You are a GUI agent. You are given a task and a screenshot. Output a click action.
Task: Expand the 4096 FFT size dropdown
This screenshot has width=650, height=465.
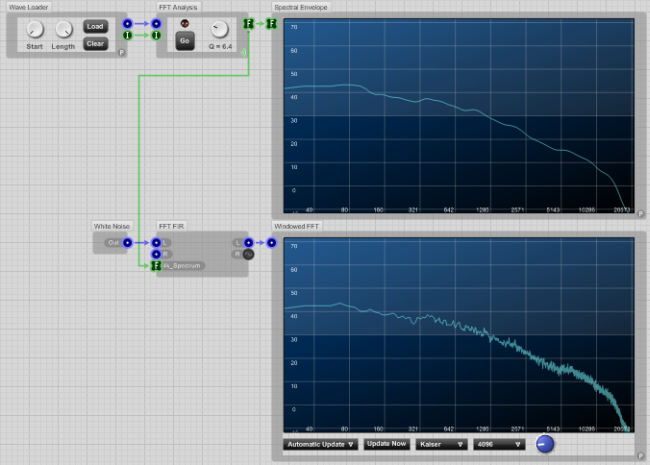(x=499, y=443)
